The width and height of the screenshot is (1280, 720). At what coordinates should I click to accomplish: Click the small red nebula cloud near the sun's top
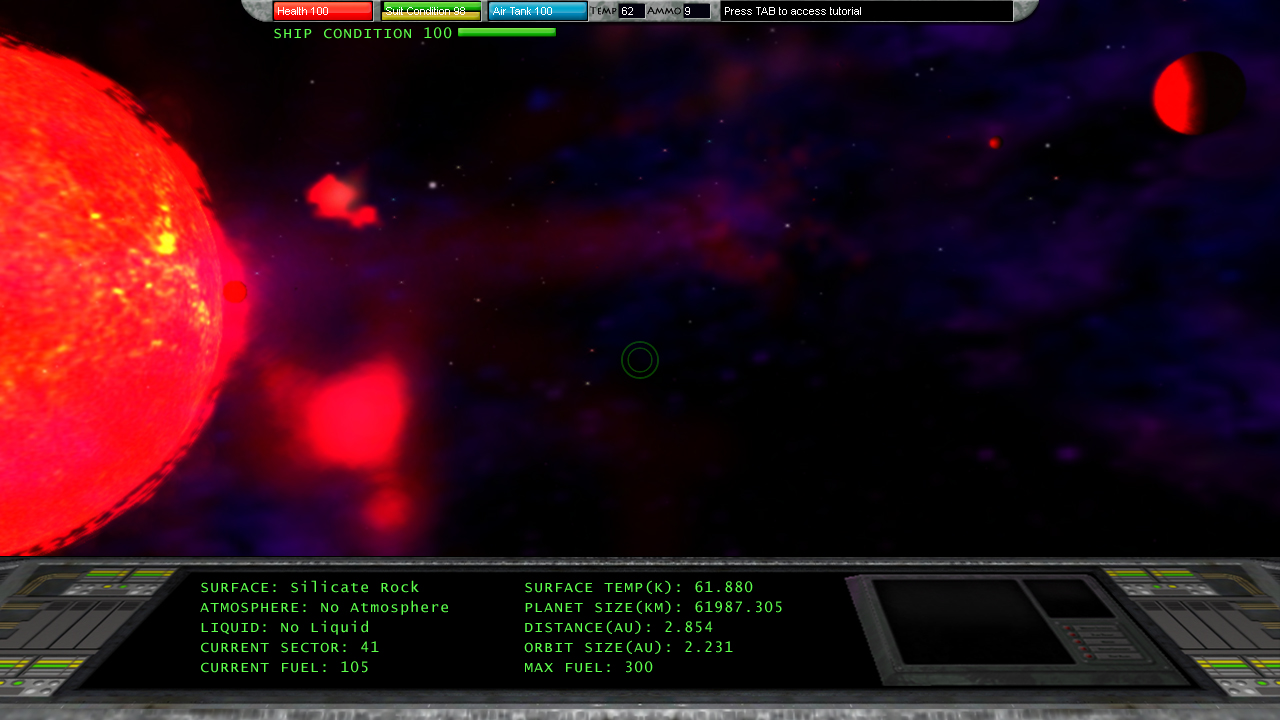[340, 198]
